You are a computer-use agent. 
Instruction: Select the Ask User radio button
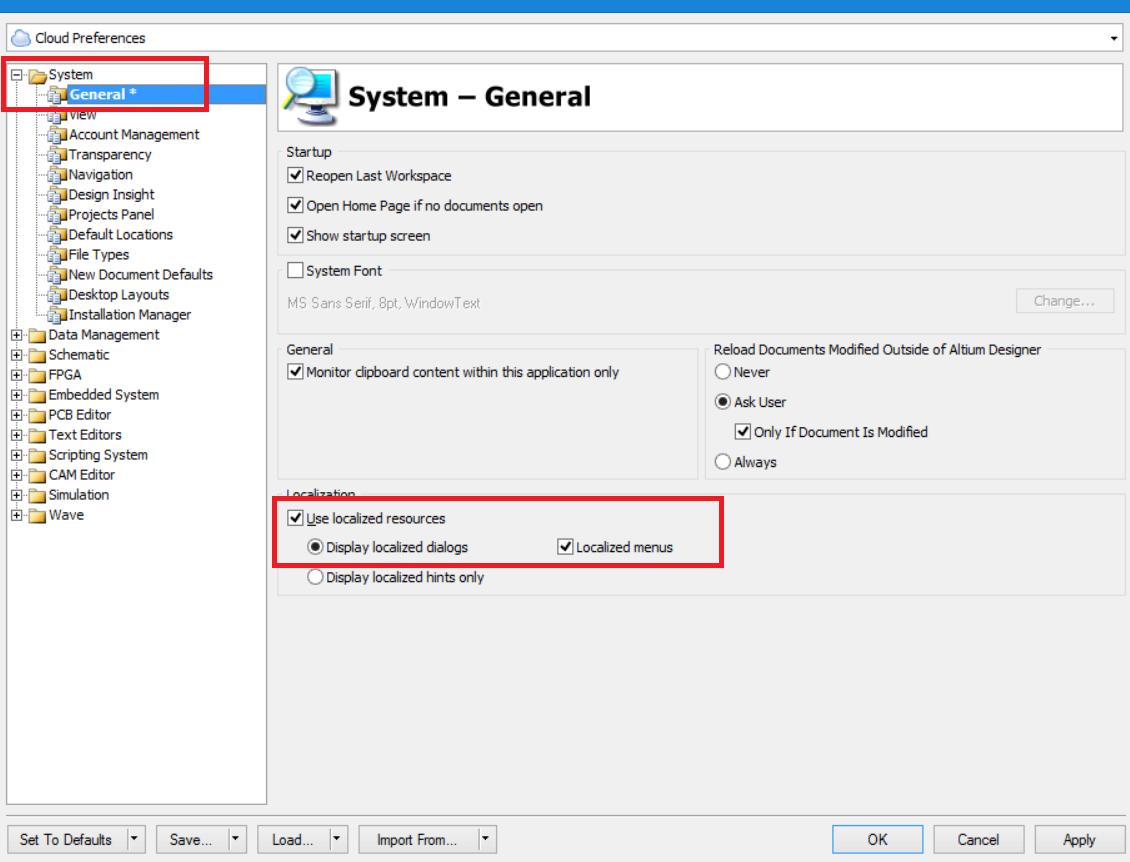[x=723, y=402]
